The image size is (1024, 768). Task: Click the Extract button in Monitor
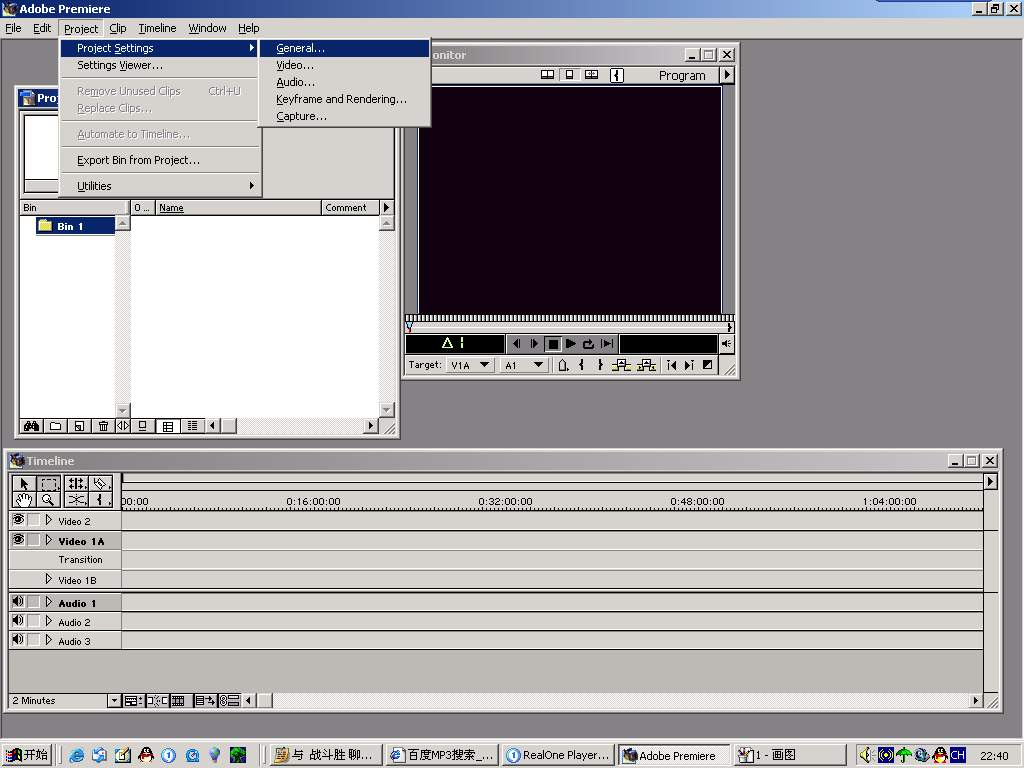(646, 365)
